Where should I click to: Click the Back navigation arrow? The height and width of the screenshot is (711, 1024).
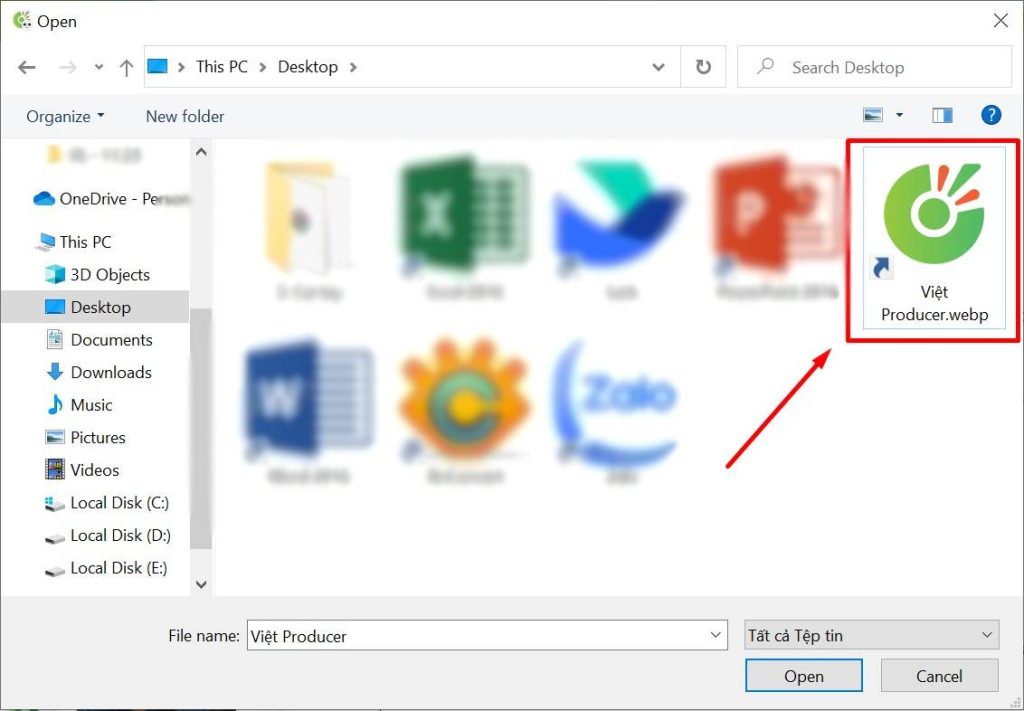tap(27, 68)
